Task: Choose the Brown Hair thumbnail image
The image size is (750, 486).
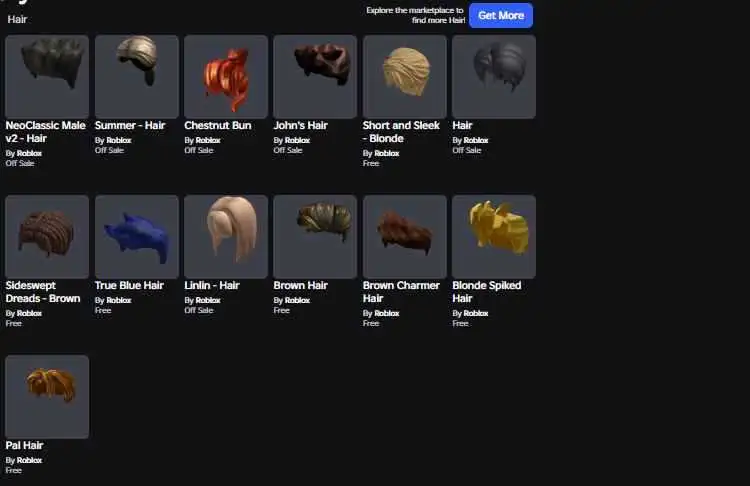Action: (315, 236)
